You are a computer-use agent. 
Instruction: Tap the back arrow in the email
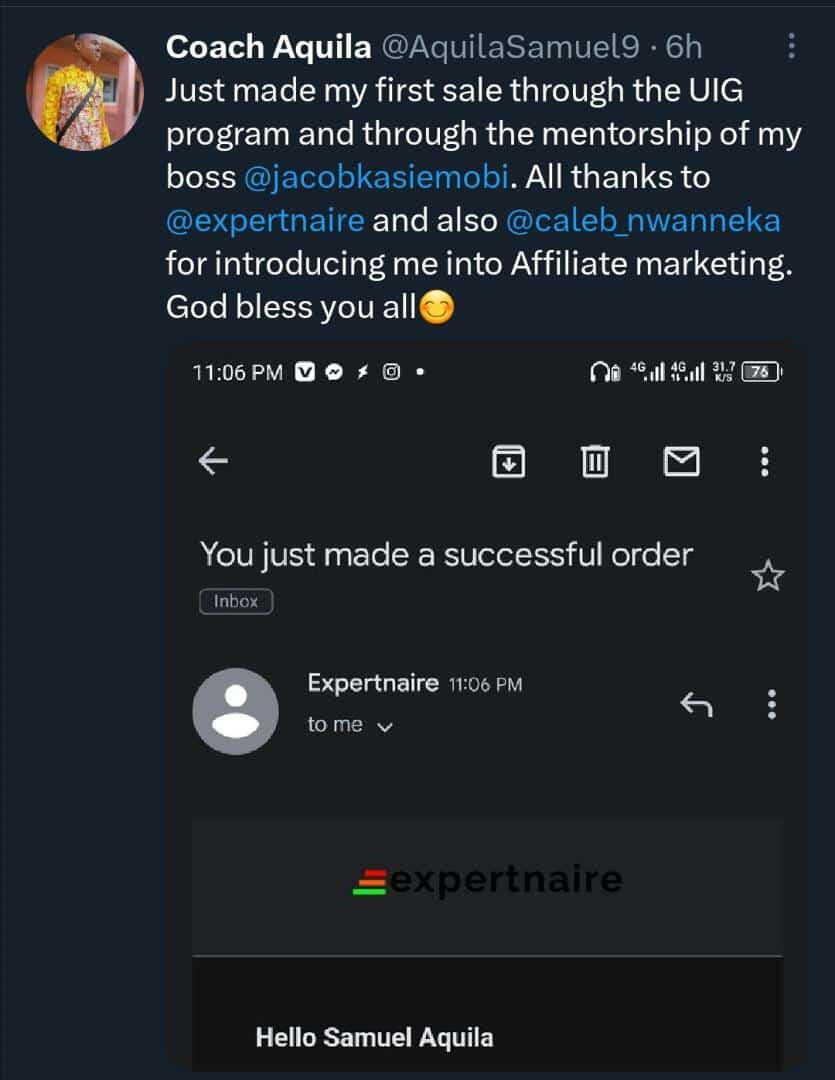[x=213, y=461]
